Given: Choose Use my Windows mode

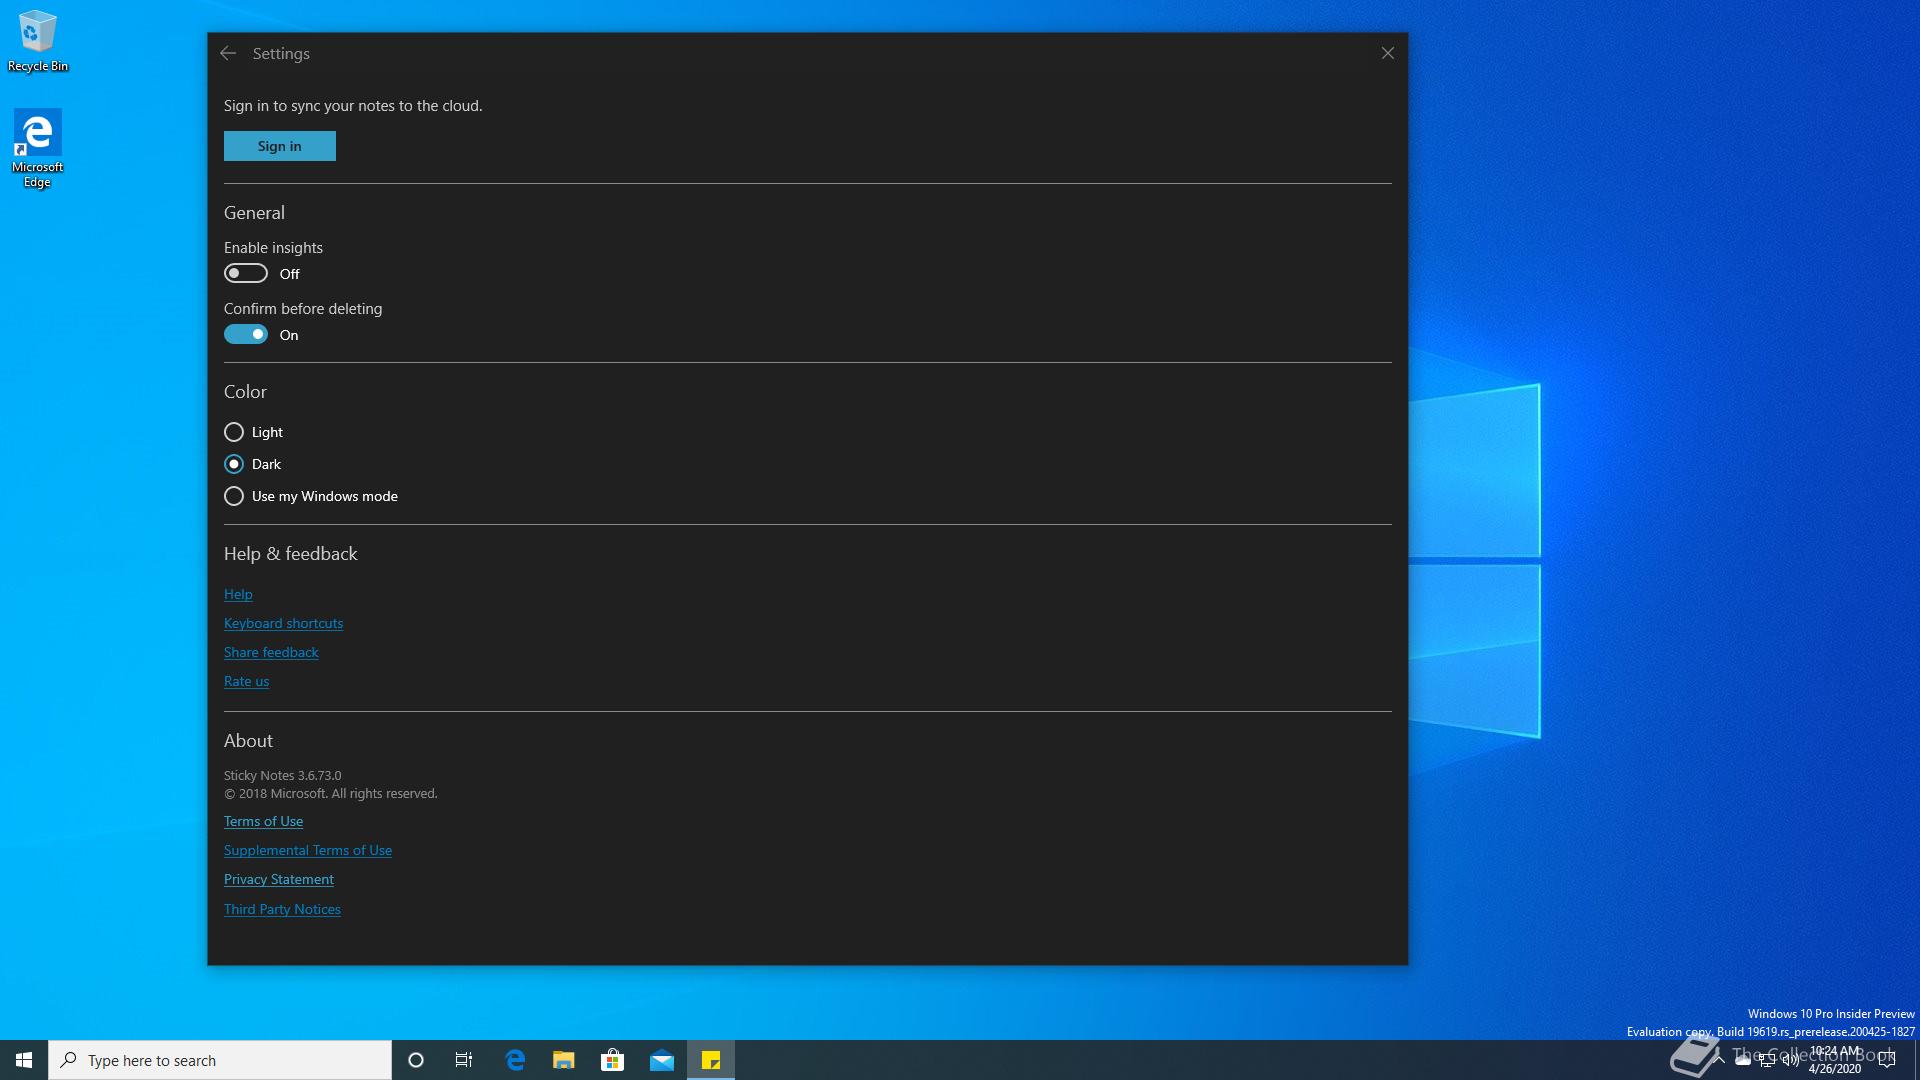Looking at the screenshot, I should pyautogui.click(x=311, y=496).
